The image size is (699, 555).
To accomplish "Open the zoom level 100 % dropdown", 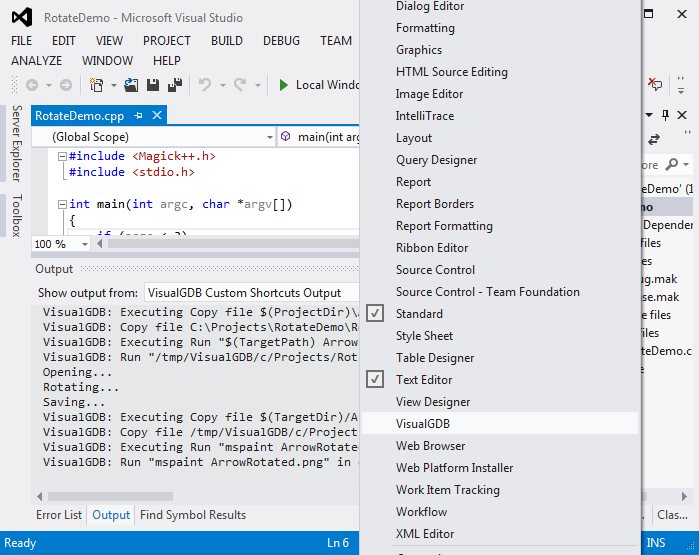I will (85, 244).
